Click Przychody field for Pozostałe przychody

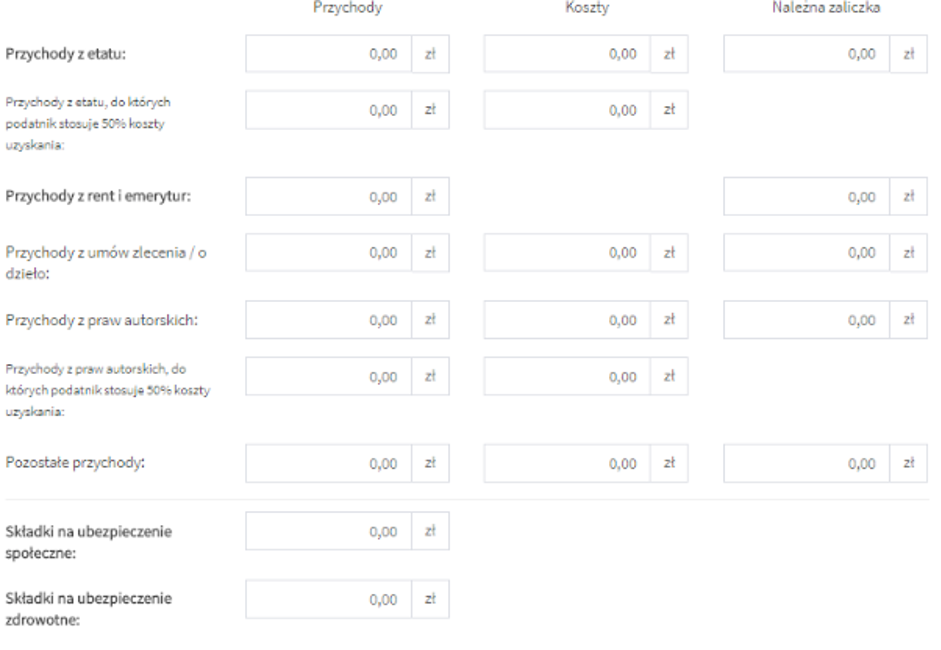(328, 463)
